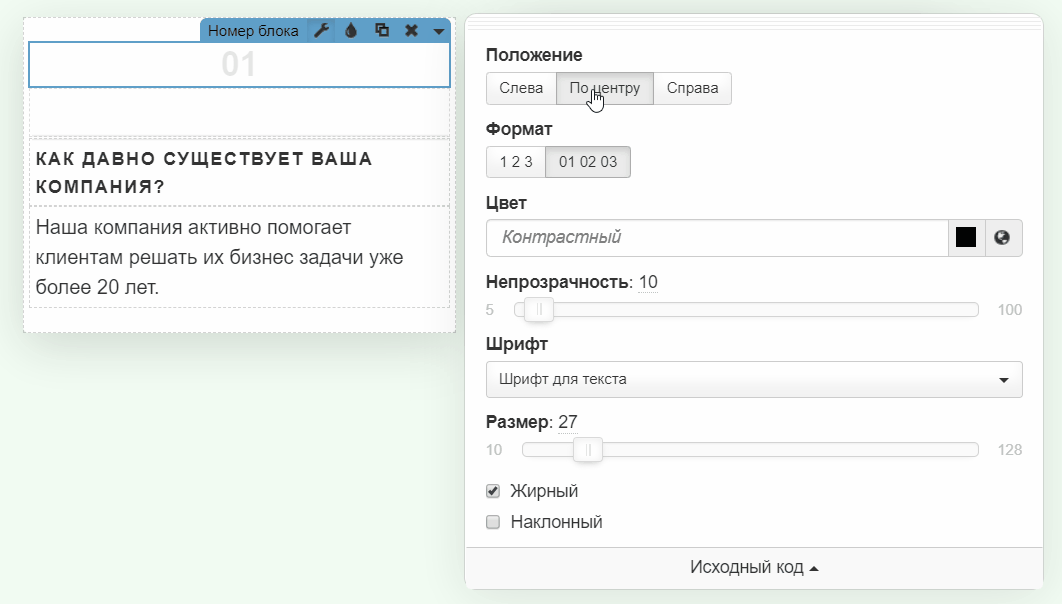Open the Шрифт для текста dropdown
Screen dimensions: 1062x604
point(754,379)
